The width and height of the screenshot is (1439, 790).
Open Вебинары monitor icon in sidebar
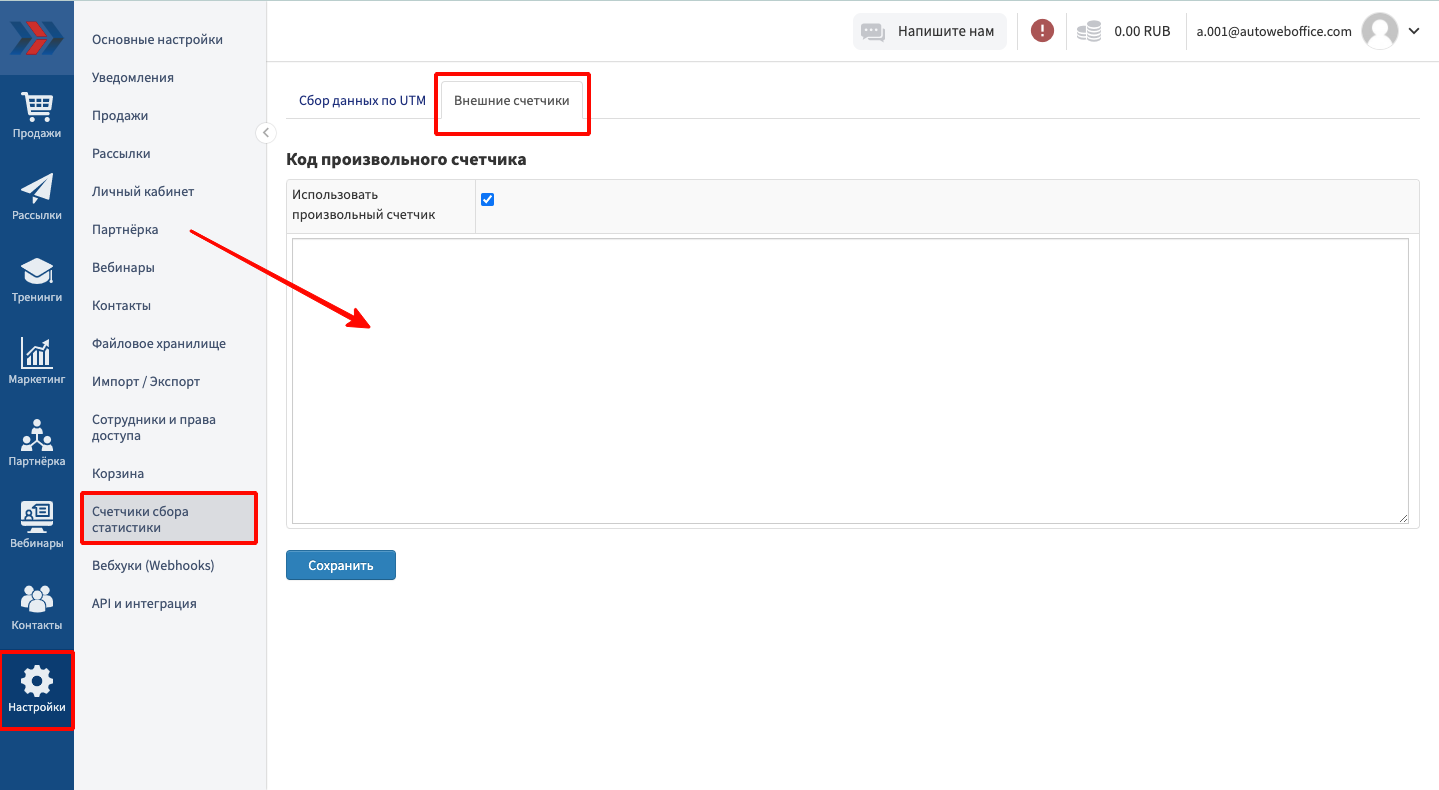(x=37, y=518)
